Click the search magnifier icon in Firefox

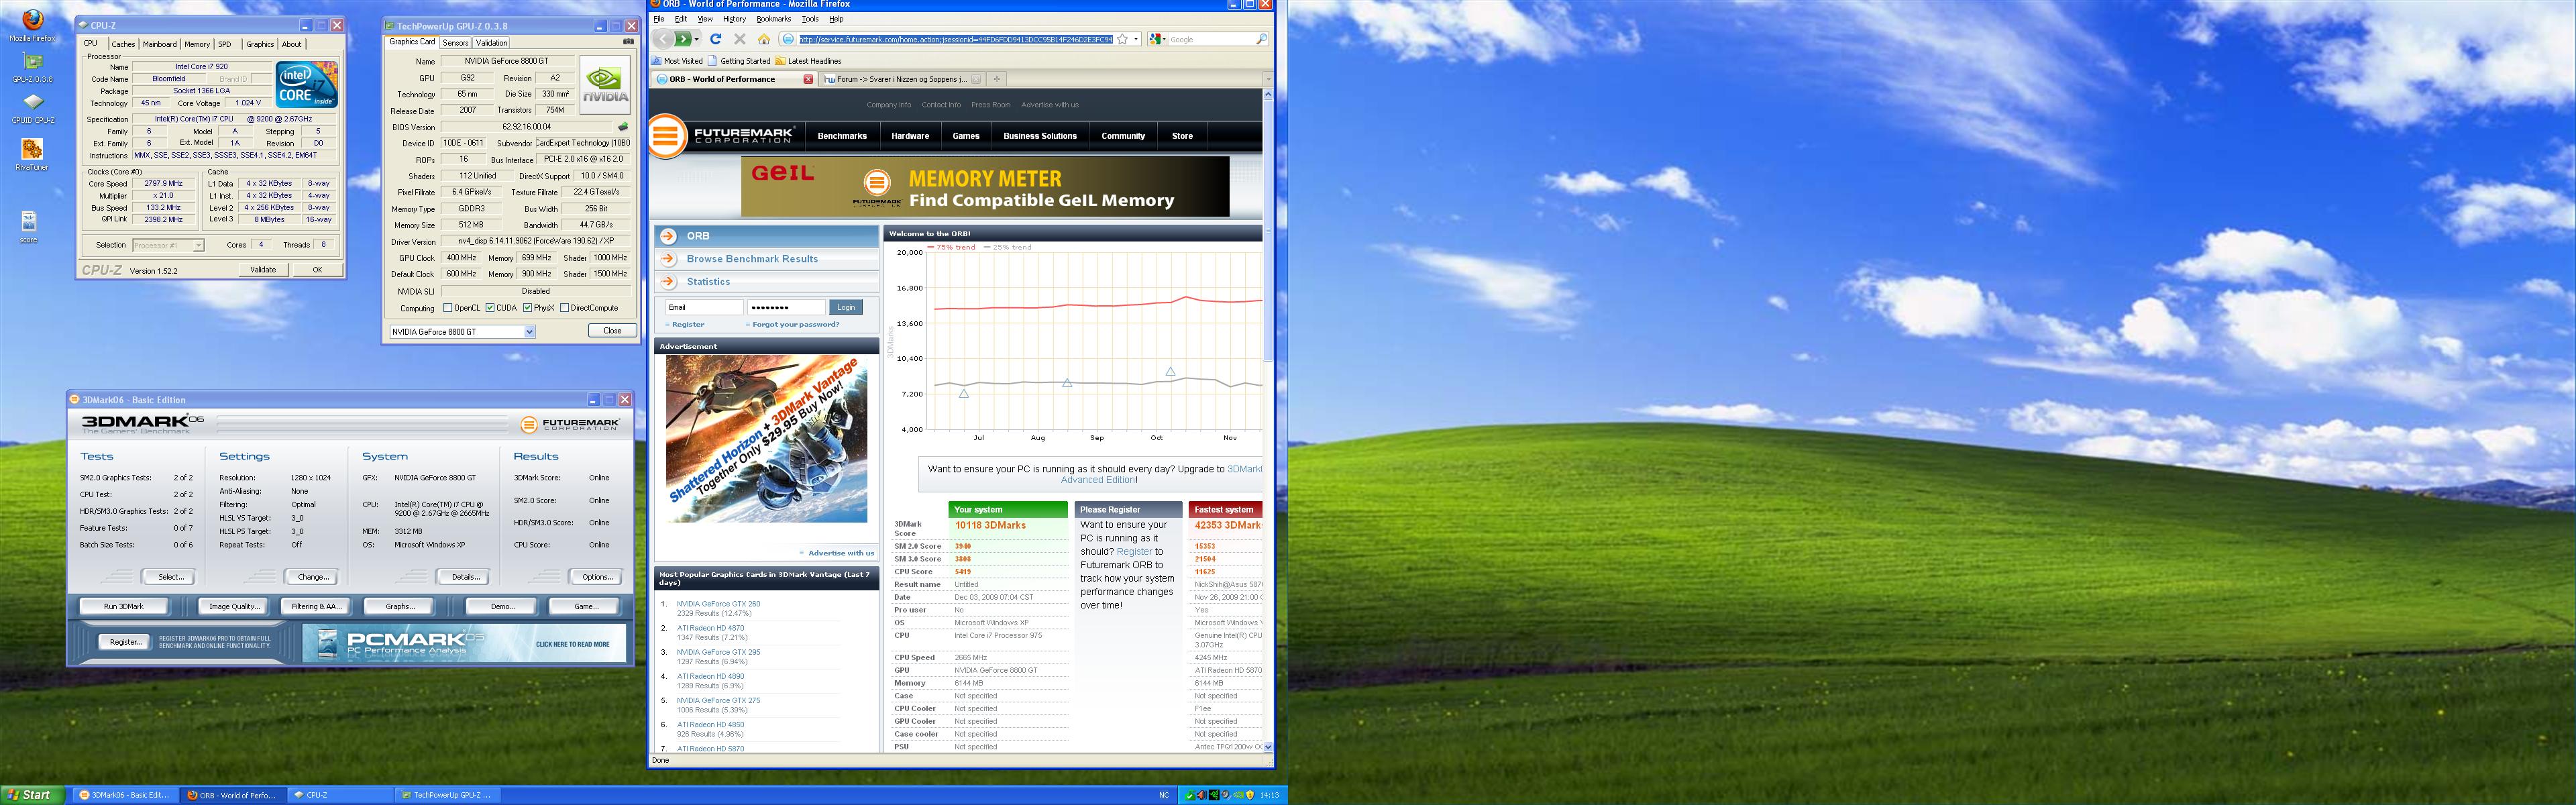[1261, 39]
